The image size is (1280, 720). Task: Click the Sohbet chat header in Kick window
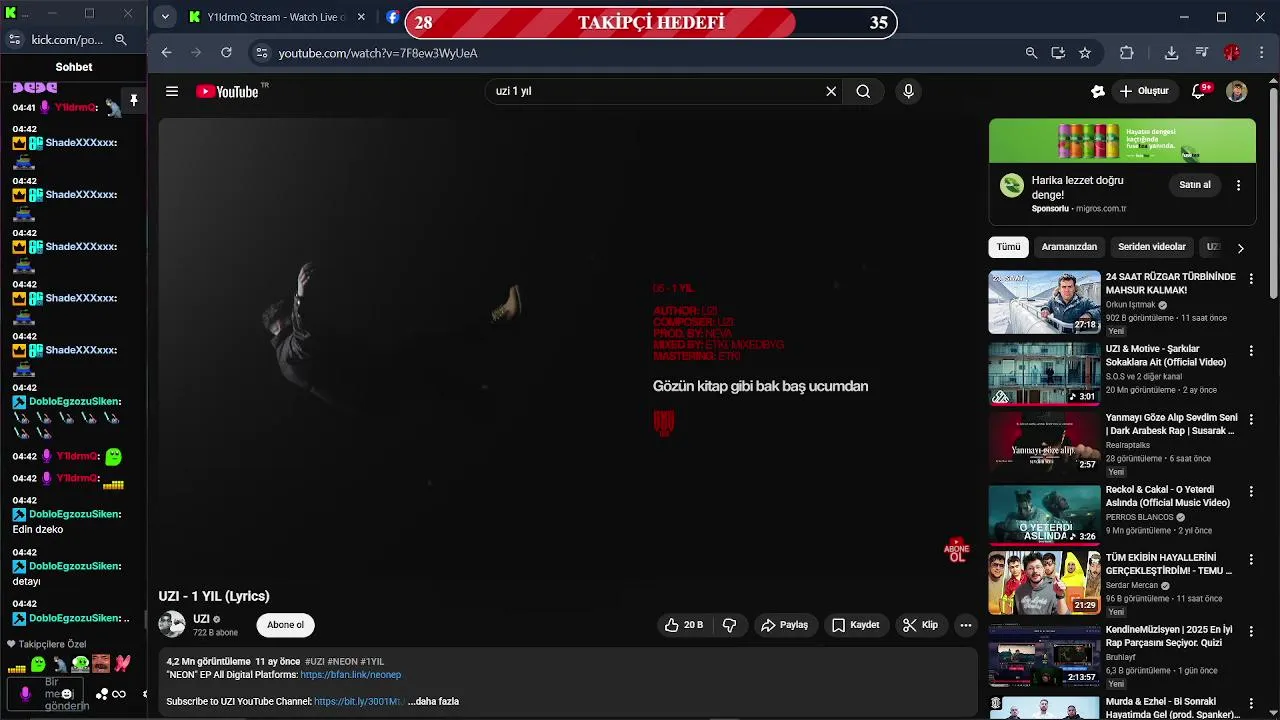[74, 67]
